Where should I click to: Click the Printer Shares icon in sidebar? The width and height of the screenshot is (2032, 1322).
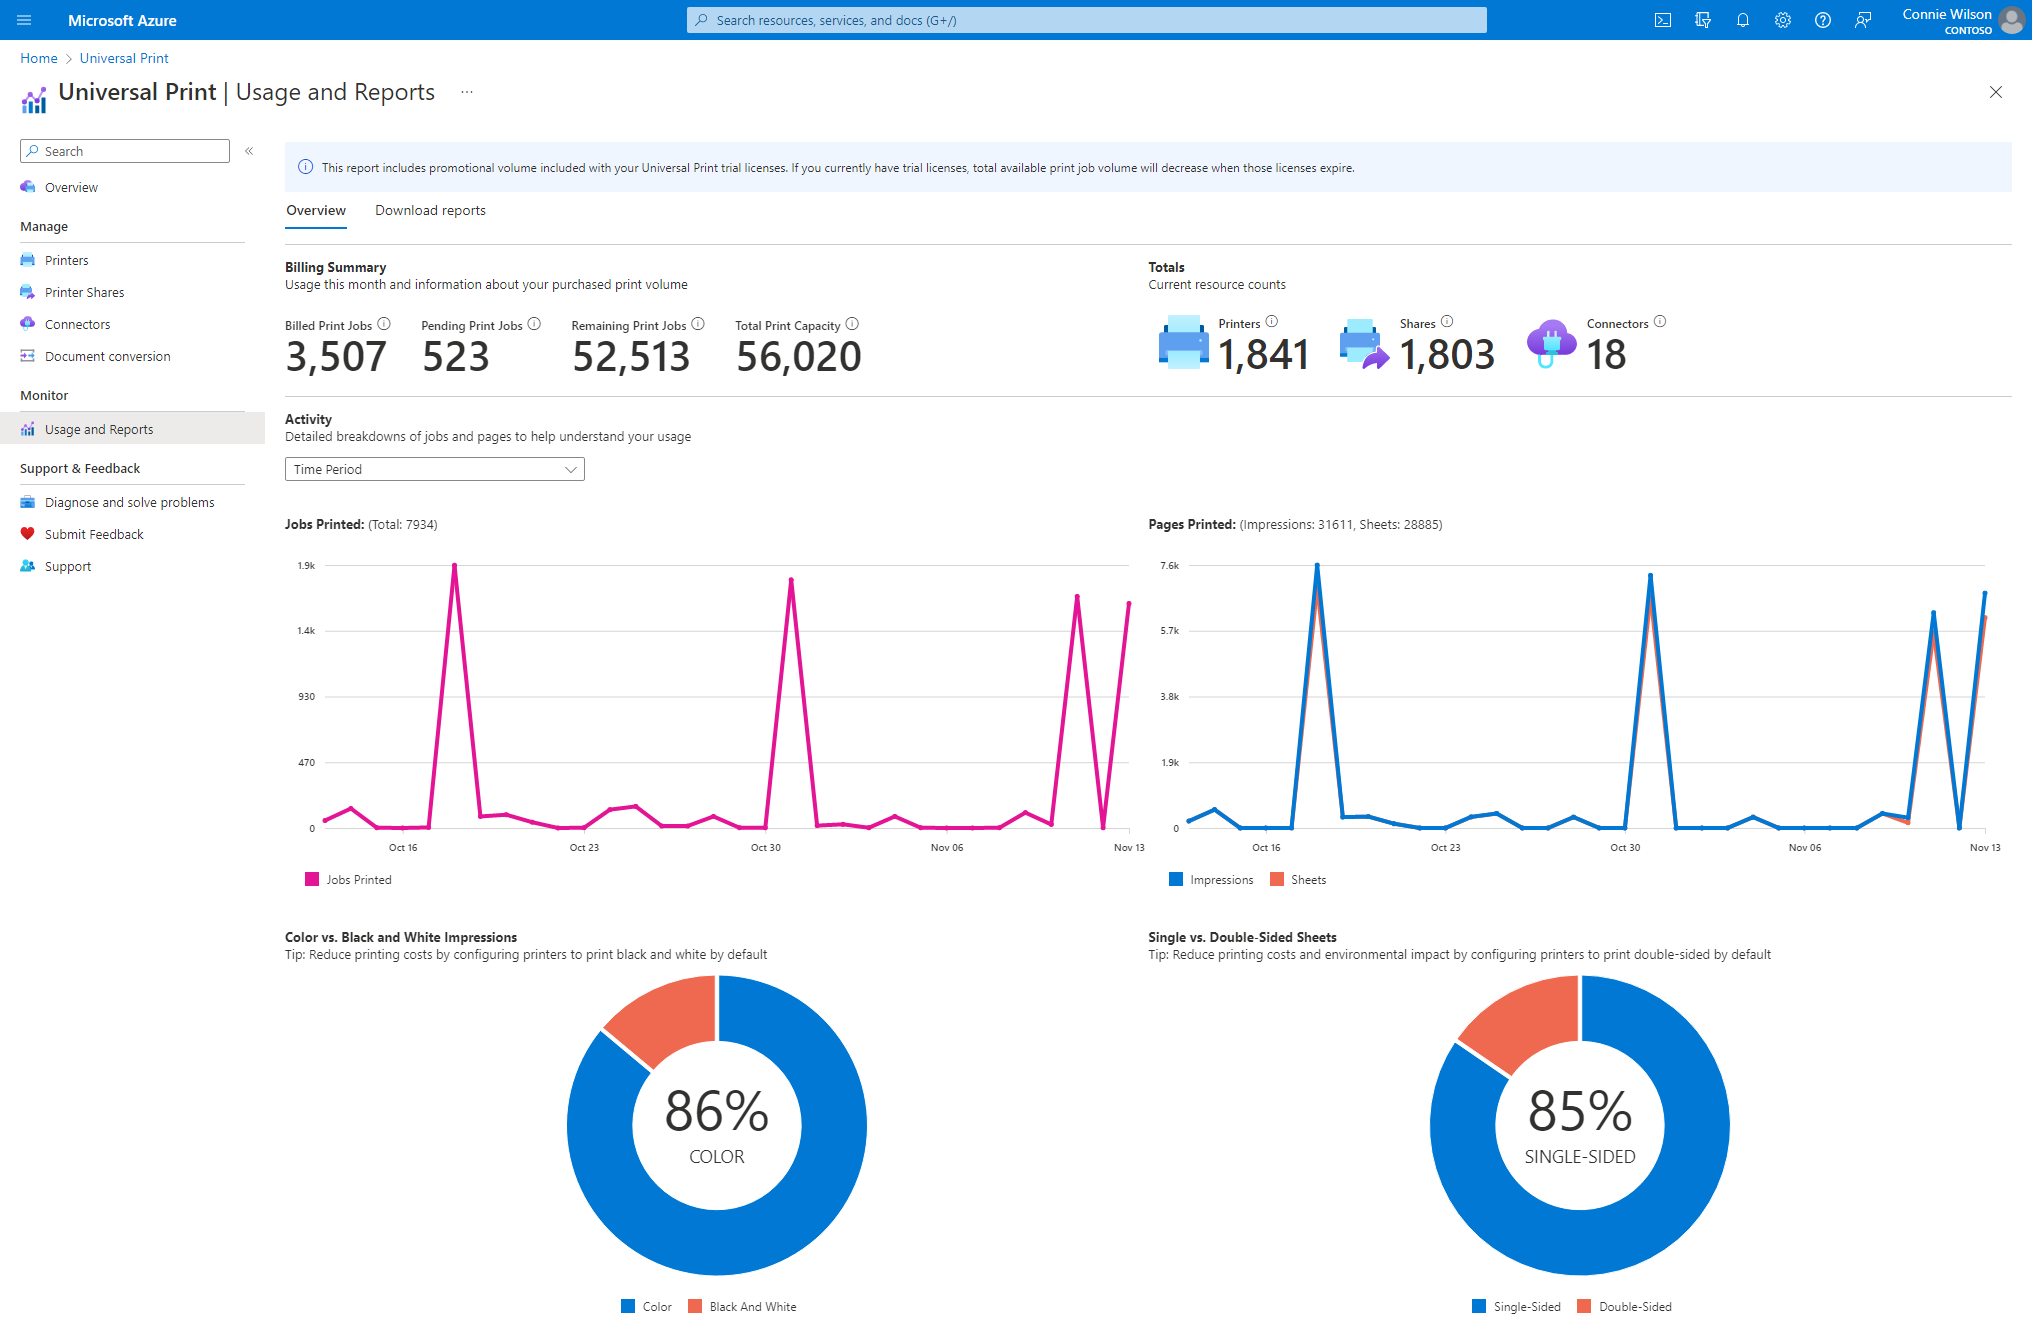pos(27,290)
